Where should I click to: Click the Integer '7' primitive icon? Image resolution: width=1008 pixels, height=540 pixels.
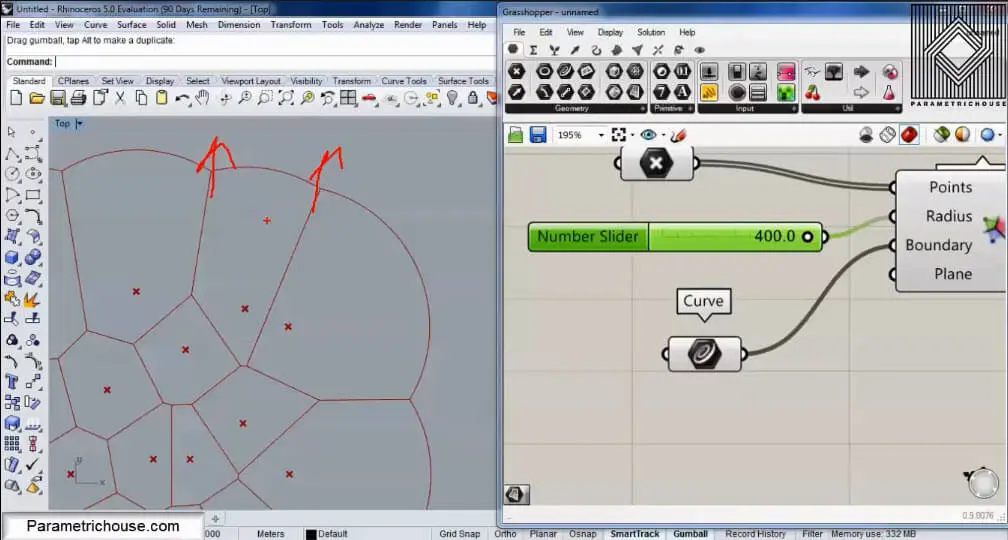[662, 93]
